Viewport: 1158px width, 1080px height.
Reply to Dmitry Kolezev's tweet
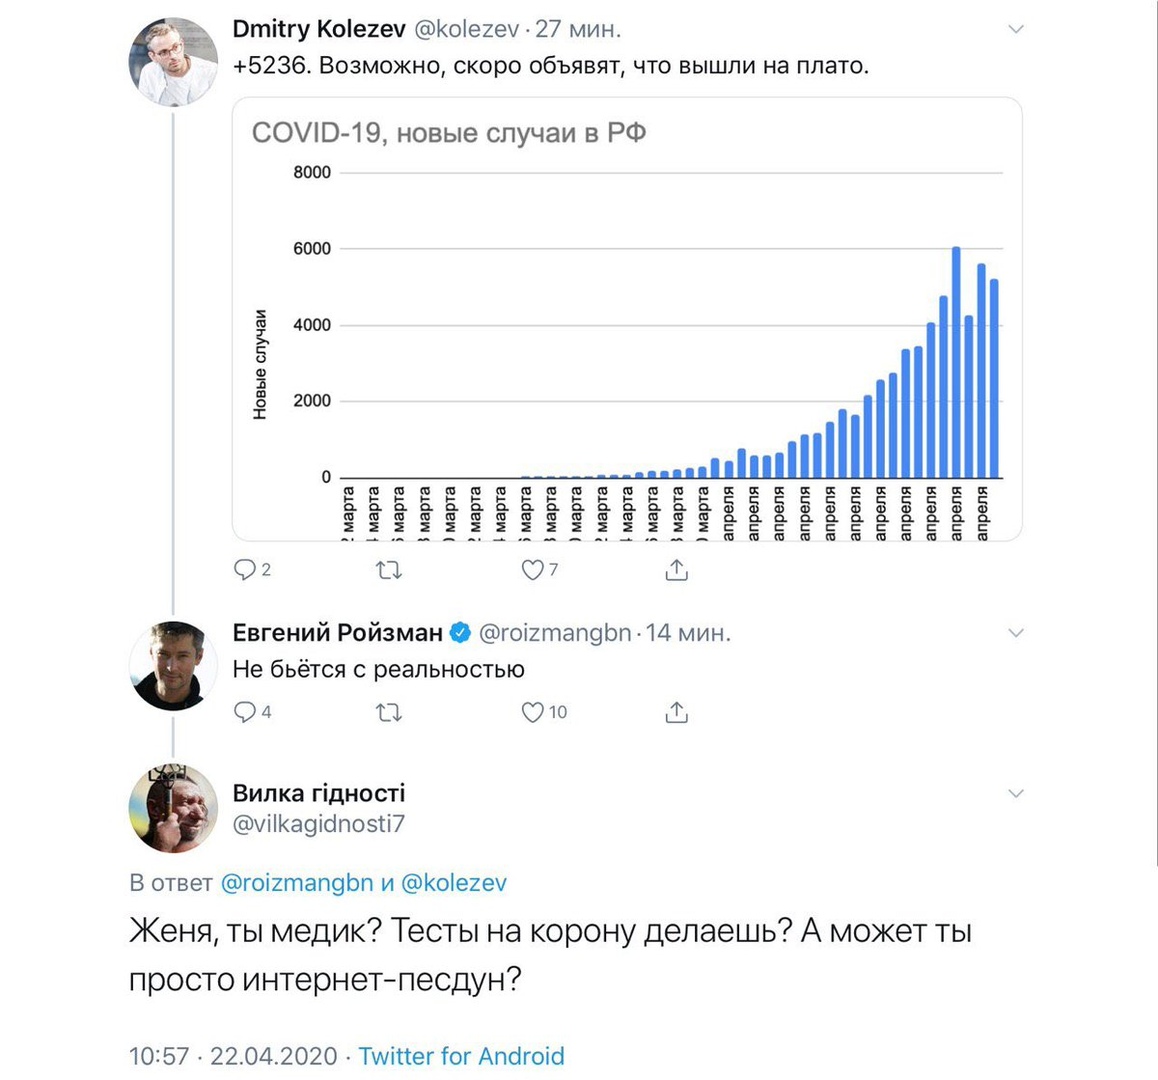(245, 570)
